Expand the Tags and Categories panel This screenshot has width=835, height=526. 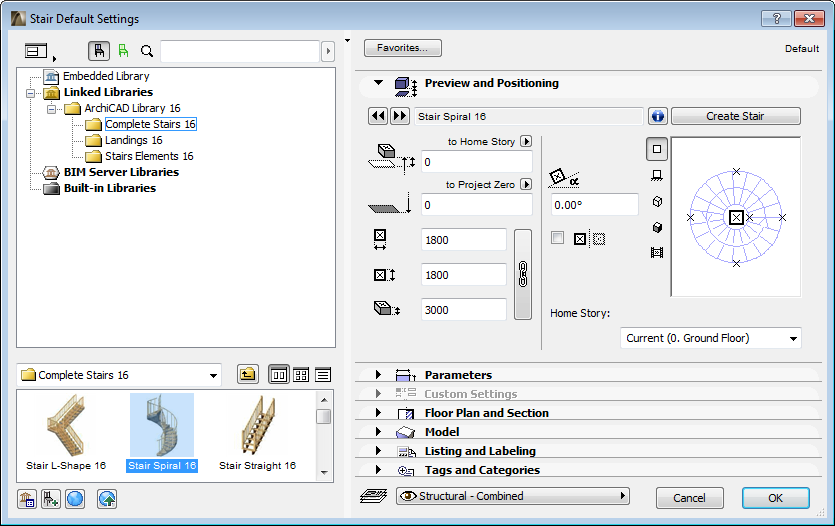tap(378, 470)
